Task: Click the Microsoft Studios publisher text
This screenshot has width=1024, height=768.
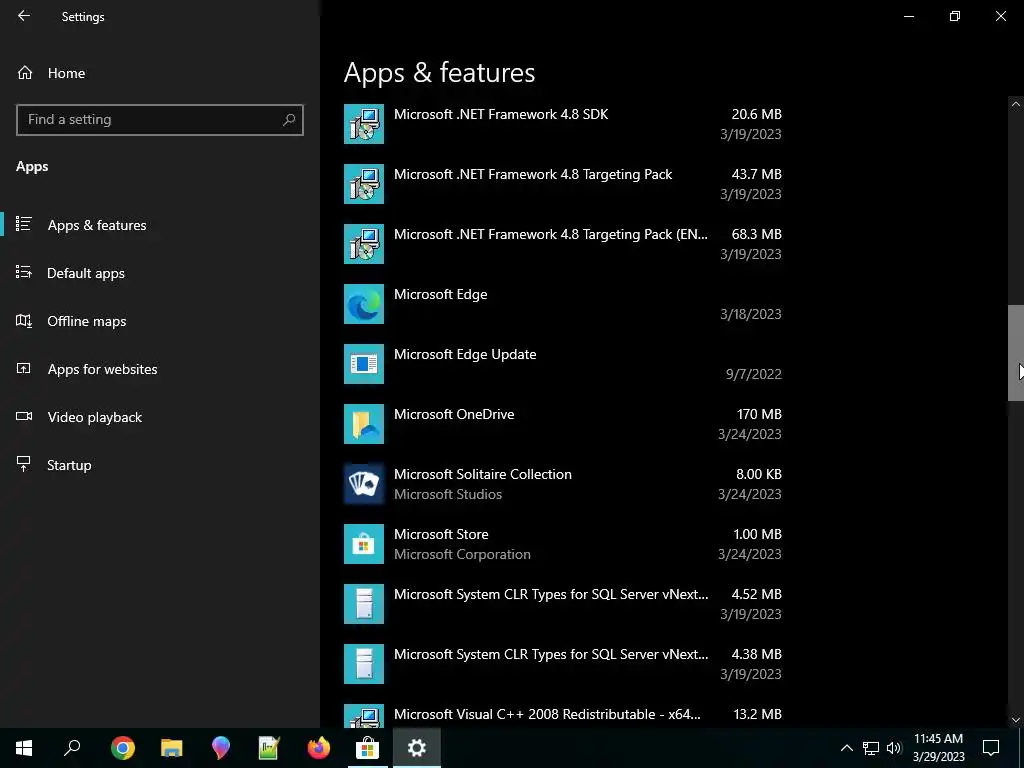Action: [448, 494]
